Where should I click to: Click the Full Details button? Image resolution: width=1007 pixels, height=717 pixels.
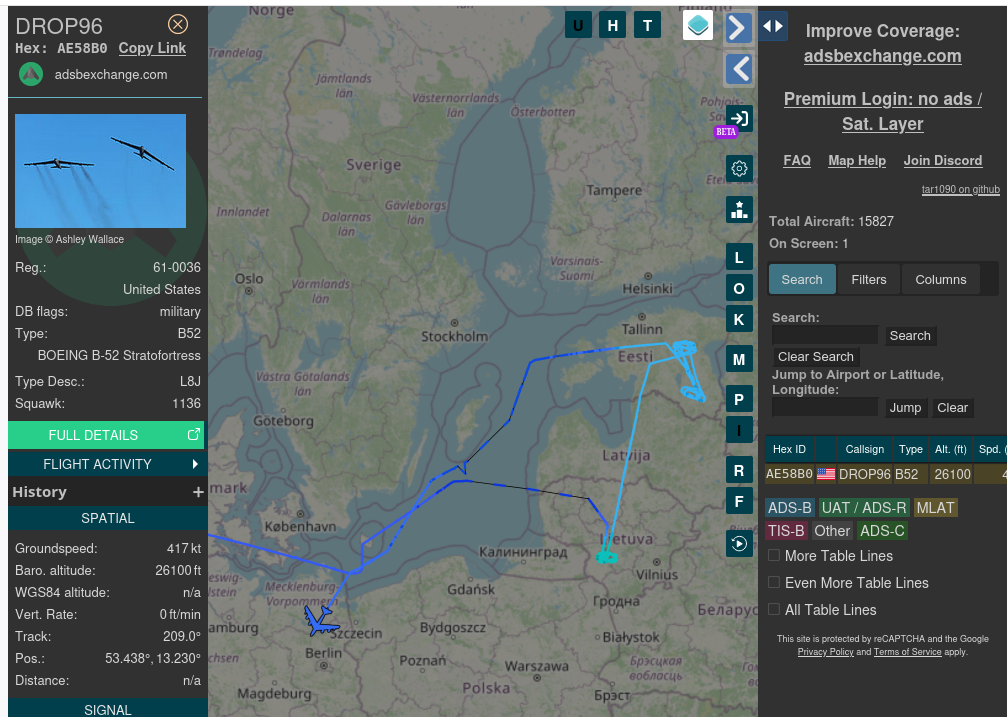coord(107,435)
